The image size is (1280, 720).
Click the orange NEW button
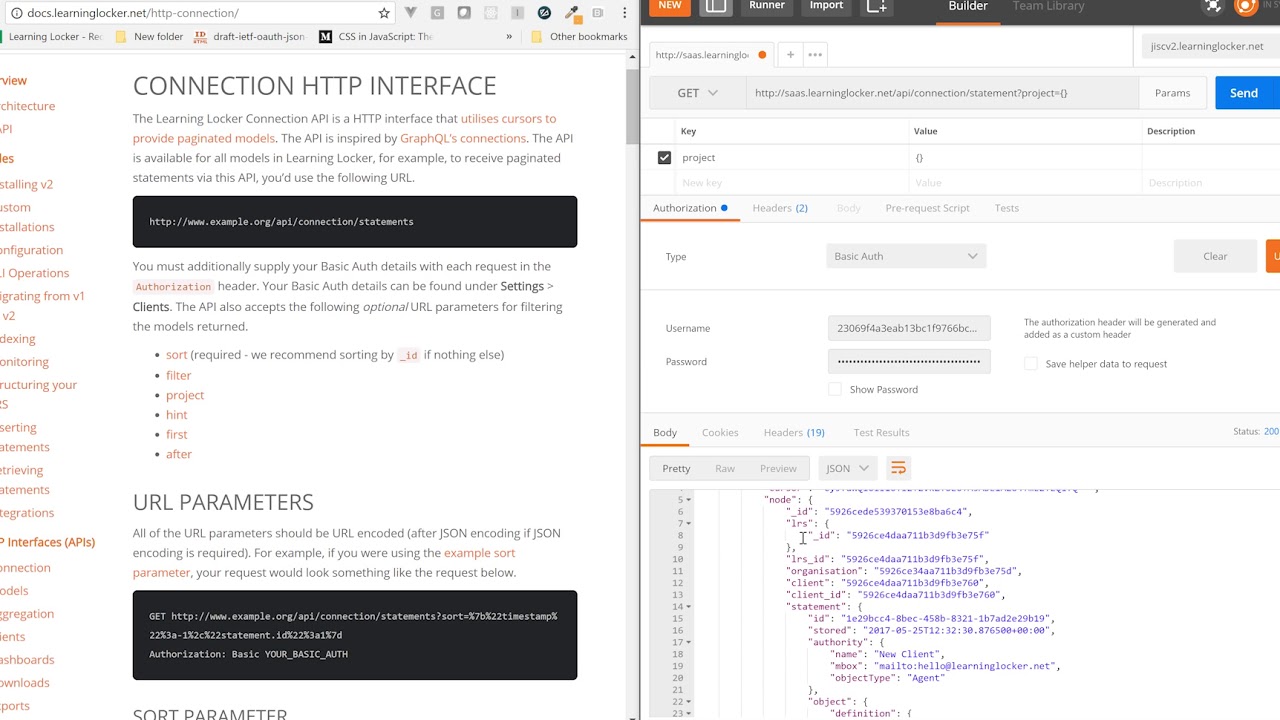[670, 6]
